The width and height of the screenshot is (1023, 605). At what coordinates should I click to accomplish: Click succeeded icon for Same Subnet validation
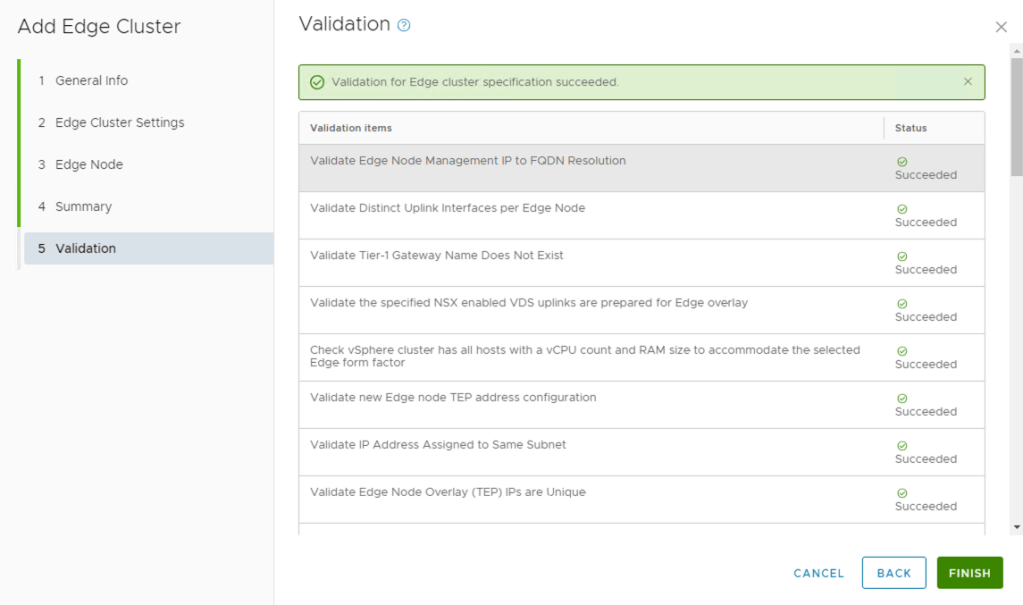pyautogui.click(x=902, y=445)
